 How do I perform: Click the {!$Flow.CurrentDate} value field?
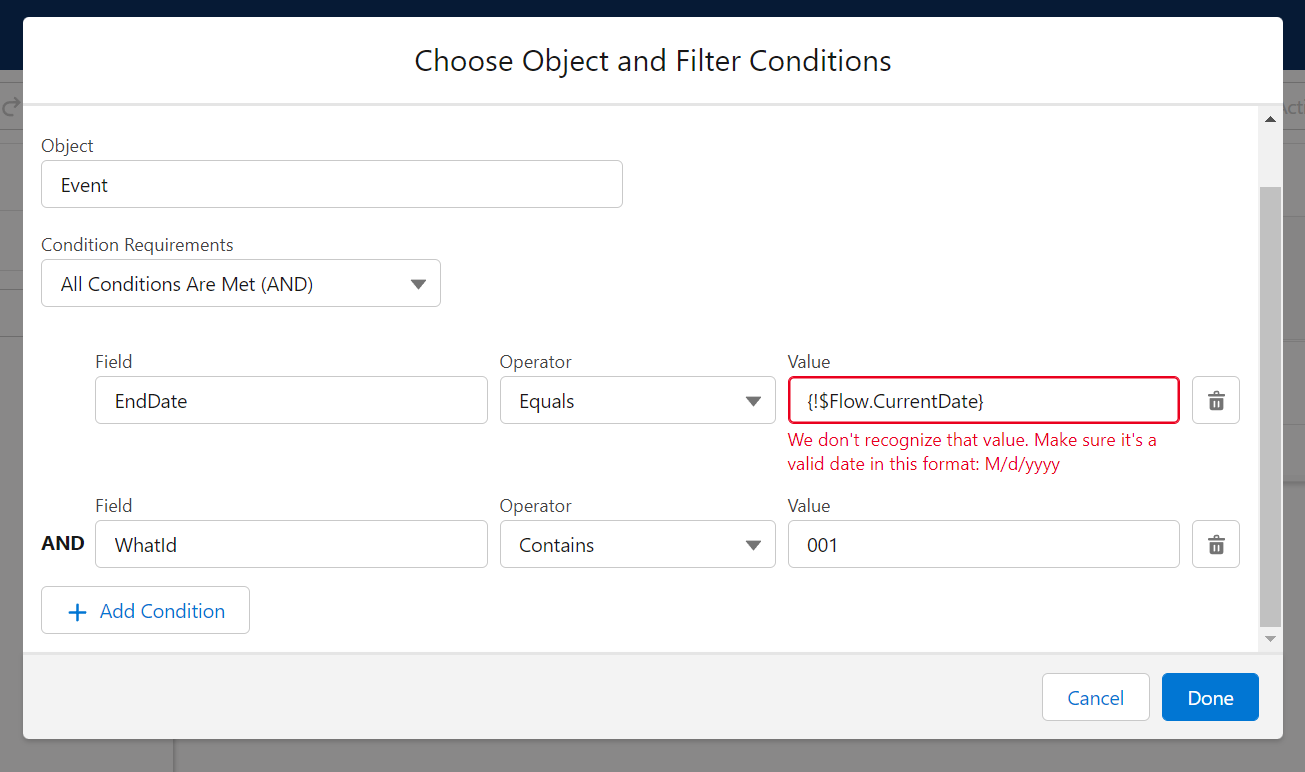coord(983,401)
